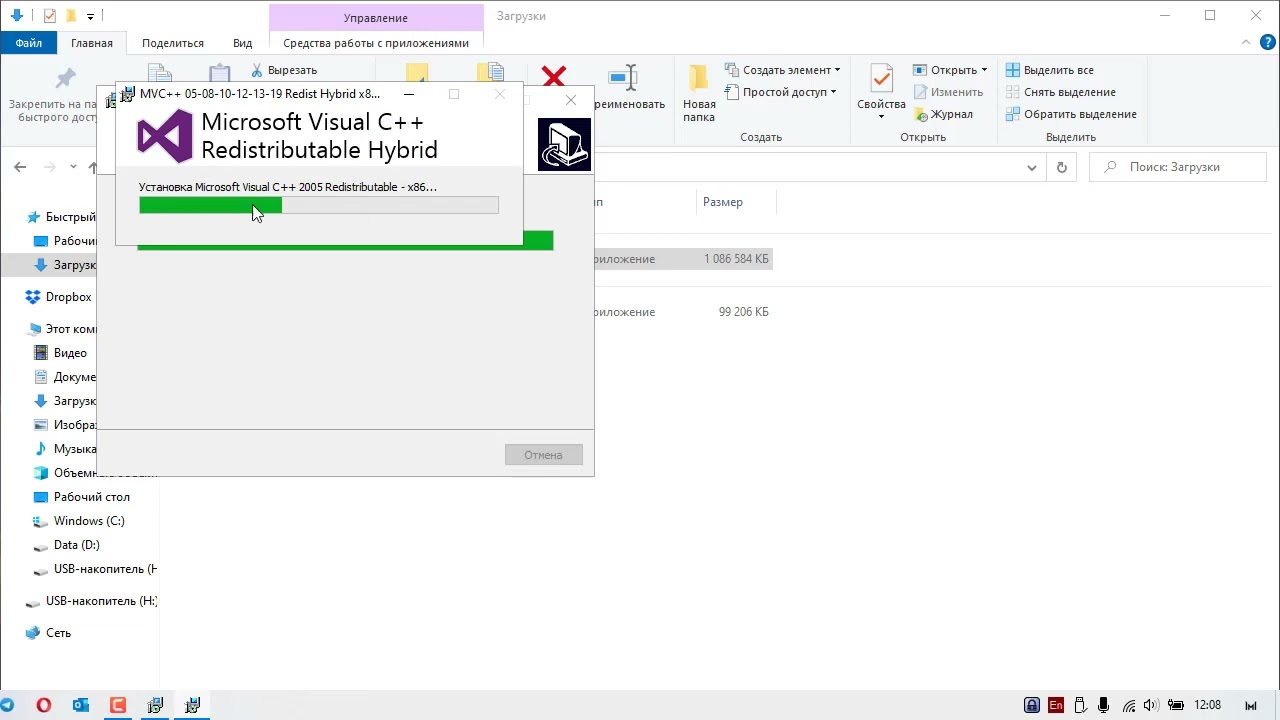Open the Управление contextual tab
Screen dimensions: 1280x720
[x=376, y=17]
